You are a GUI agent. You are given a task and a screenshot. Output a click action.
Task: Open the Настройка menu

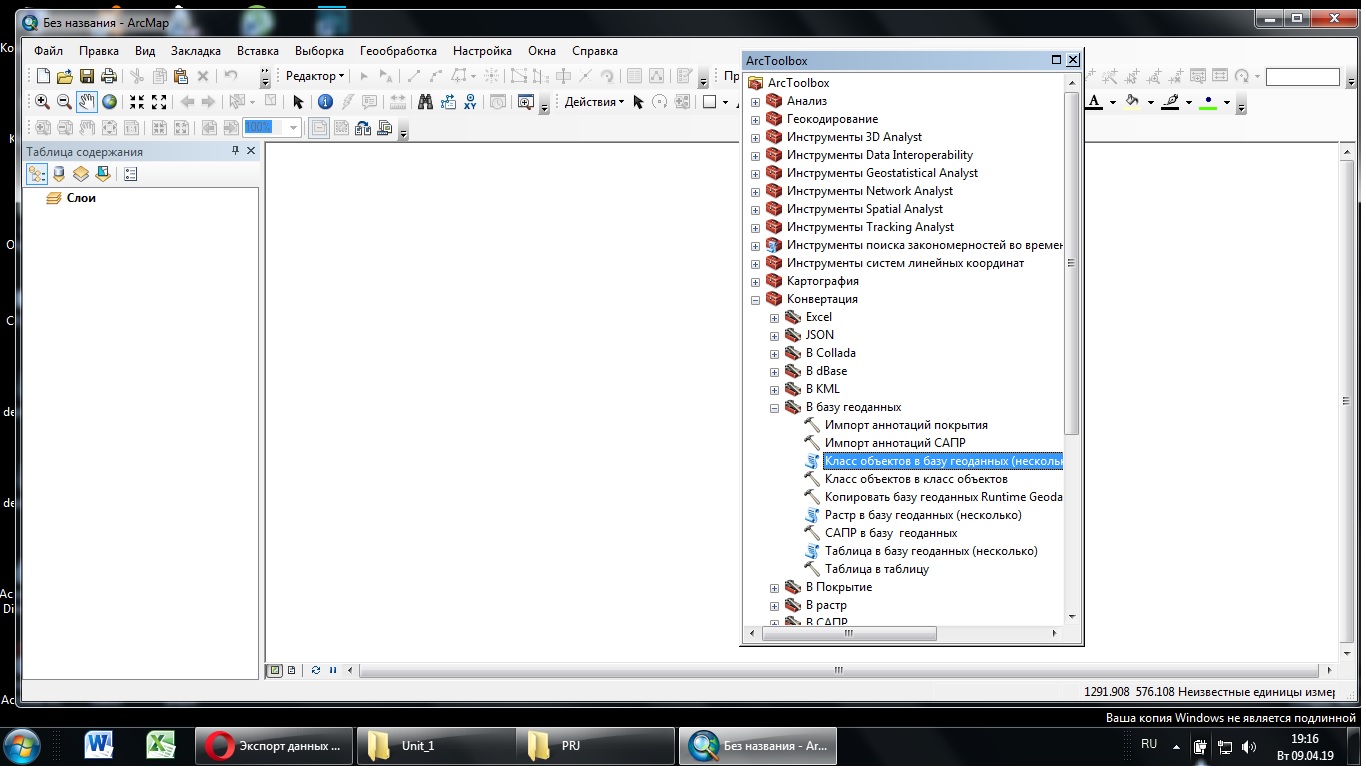tap(482, 51)
